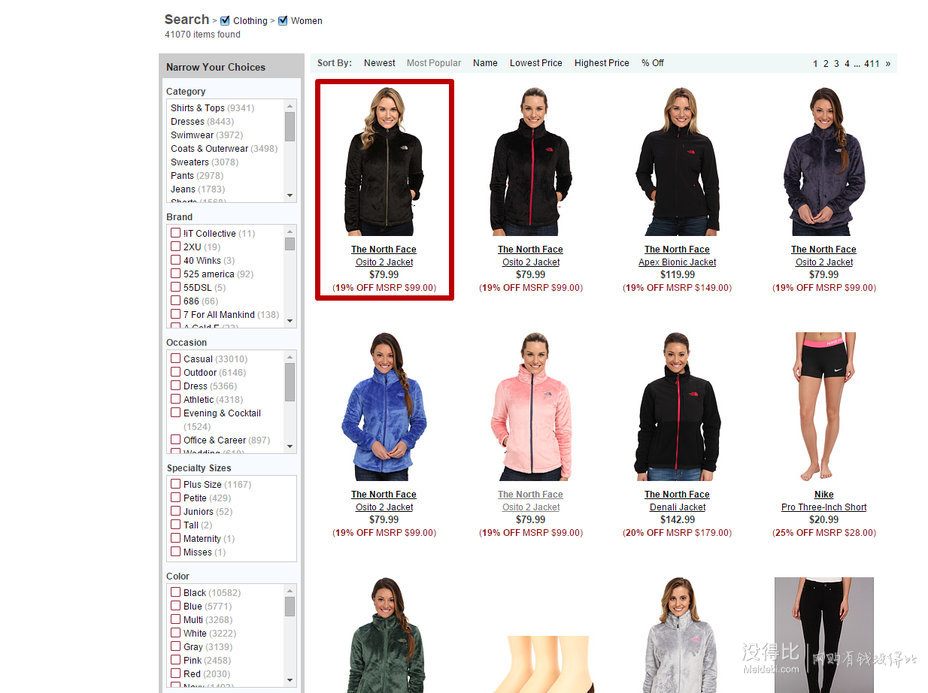928x693 pixels.
Task: Tick the White color checkbox
Action: [x=176, y=633]
